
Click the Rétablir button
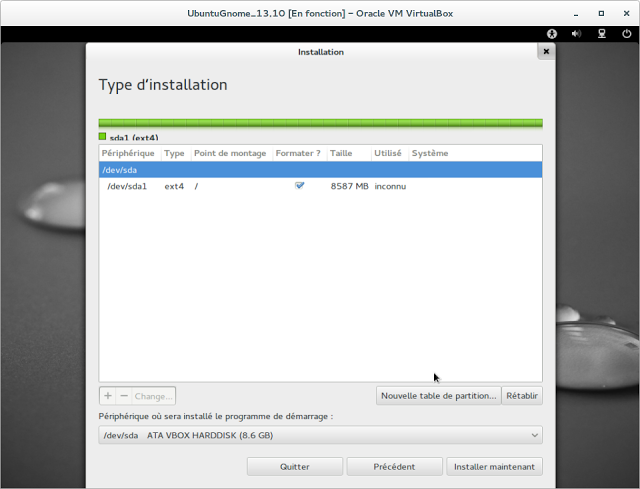(522, 396)
